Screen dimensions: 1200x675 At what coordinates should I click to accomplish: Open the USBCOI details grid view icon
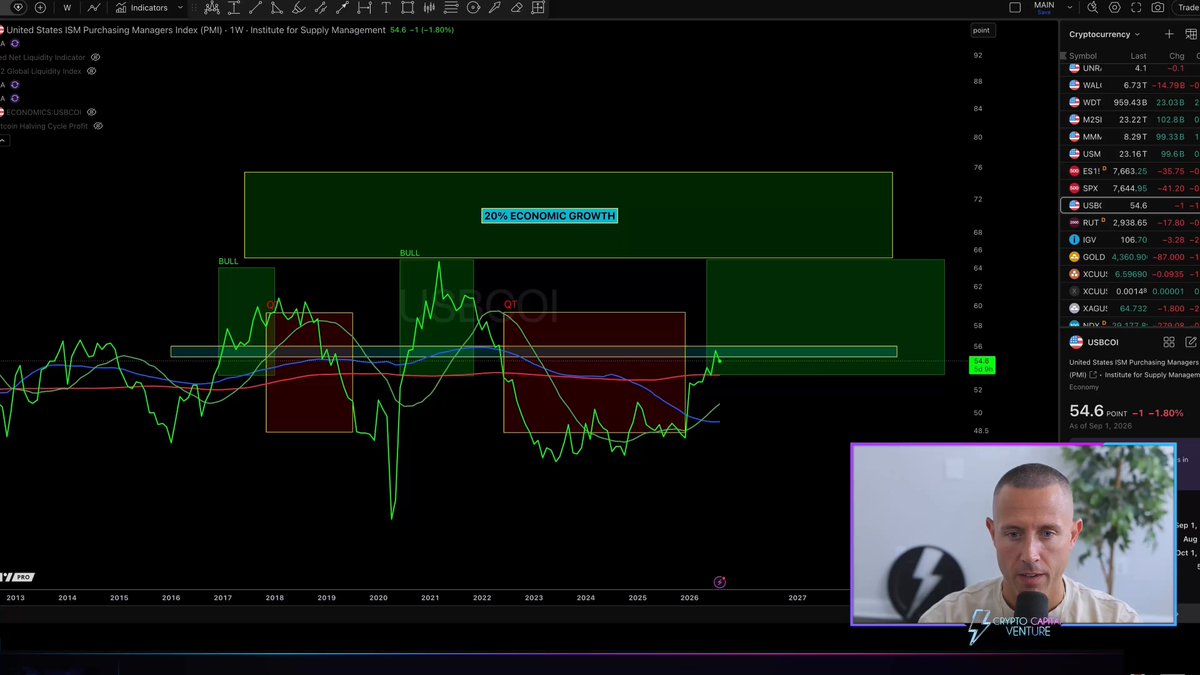(x=1168, y=342)
